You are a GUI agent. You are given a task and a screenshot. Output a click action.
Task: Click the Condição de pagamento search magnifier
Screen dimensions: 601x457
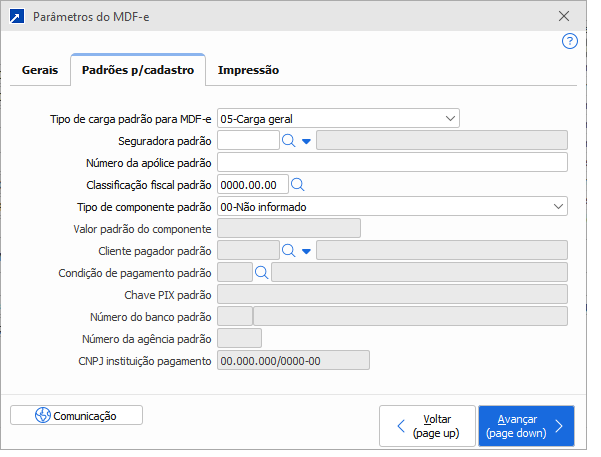[x=262, y=272]
